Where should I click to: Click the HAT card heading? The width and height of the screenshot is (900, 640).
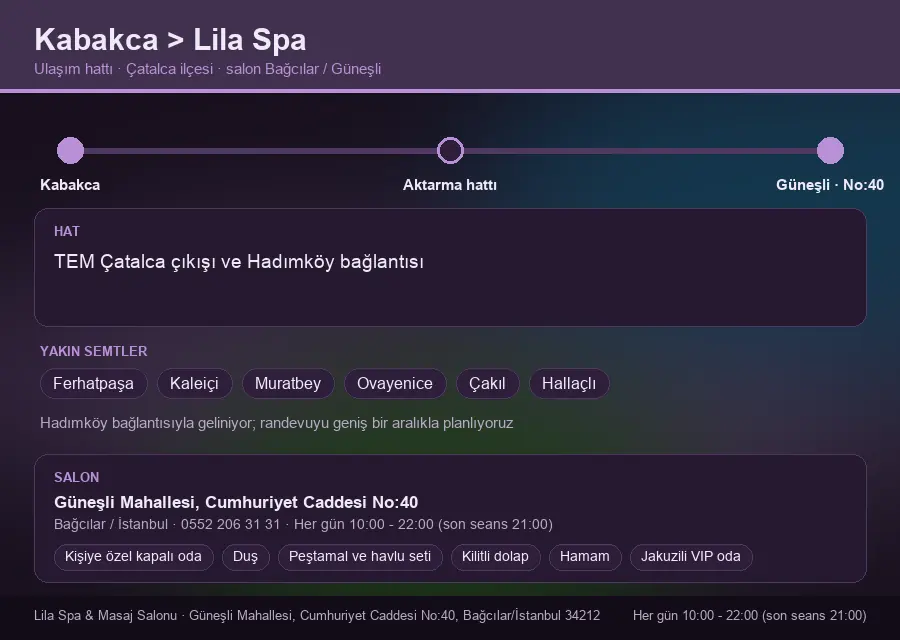pos(67,231)
